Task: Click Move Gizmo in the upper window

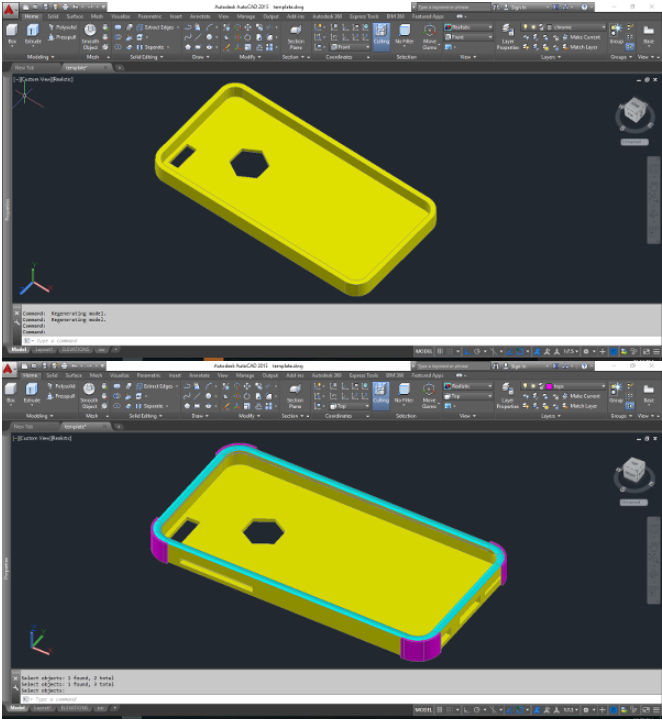Action: click(x=429, y=37)
